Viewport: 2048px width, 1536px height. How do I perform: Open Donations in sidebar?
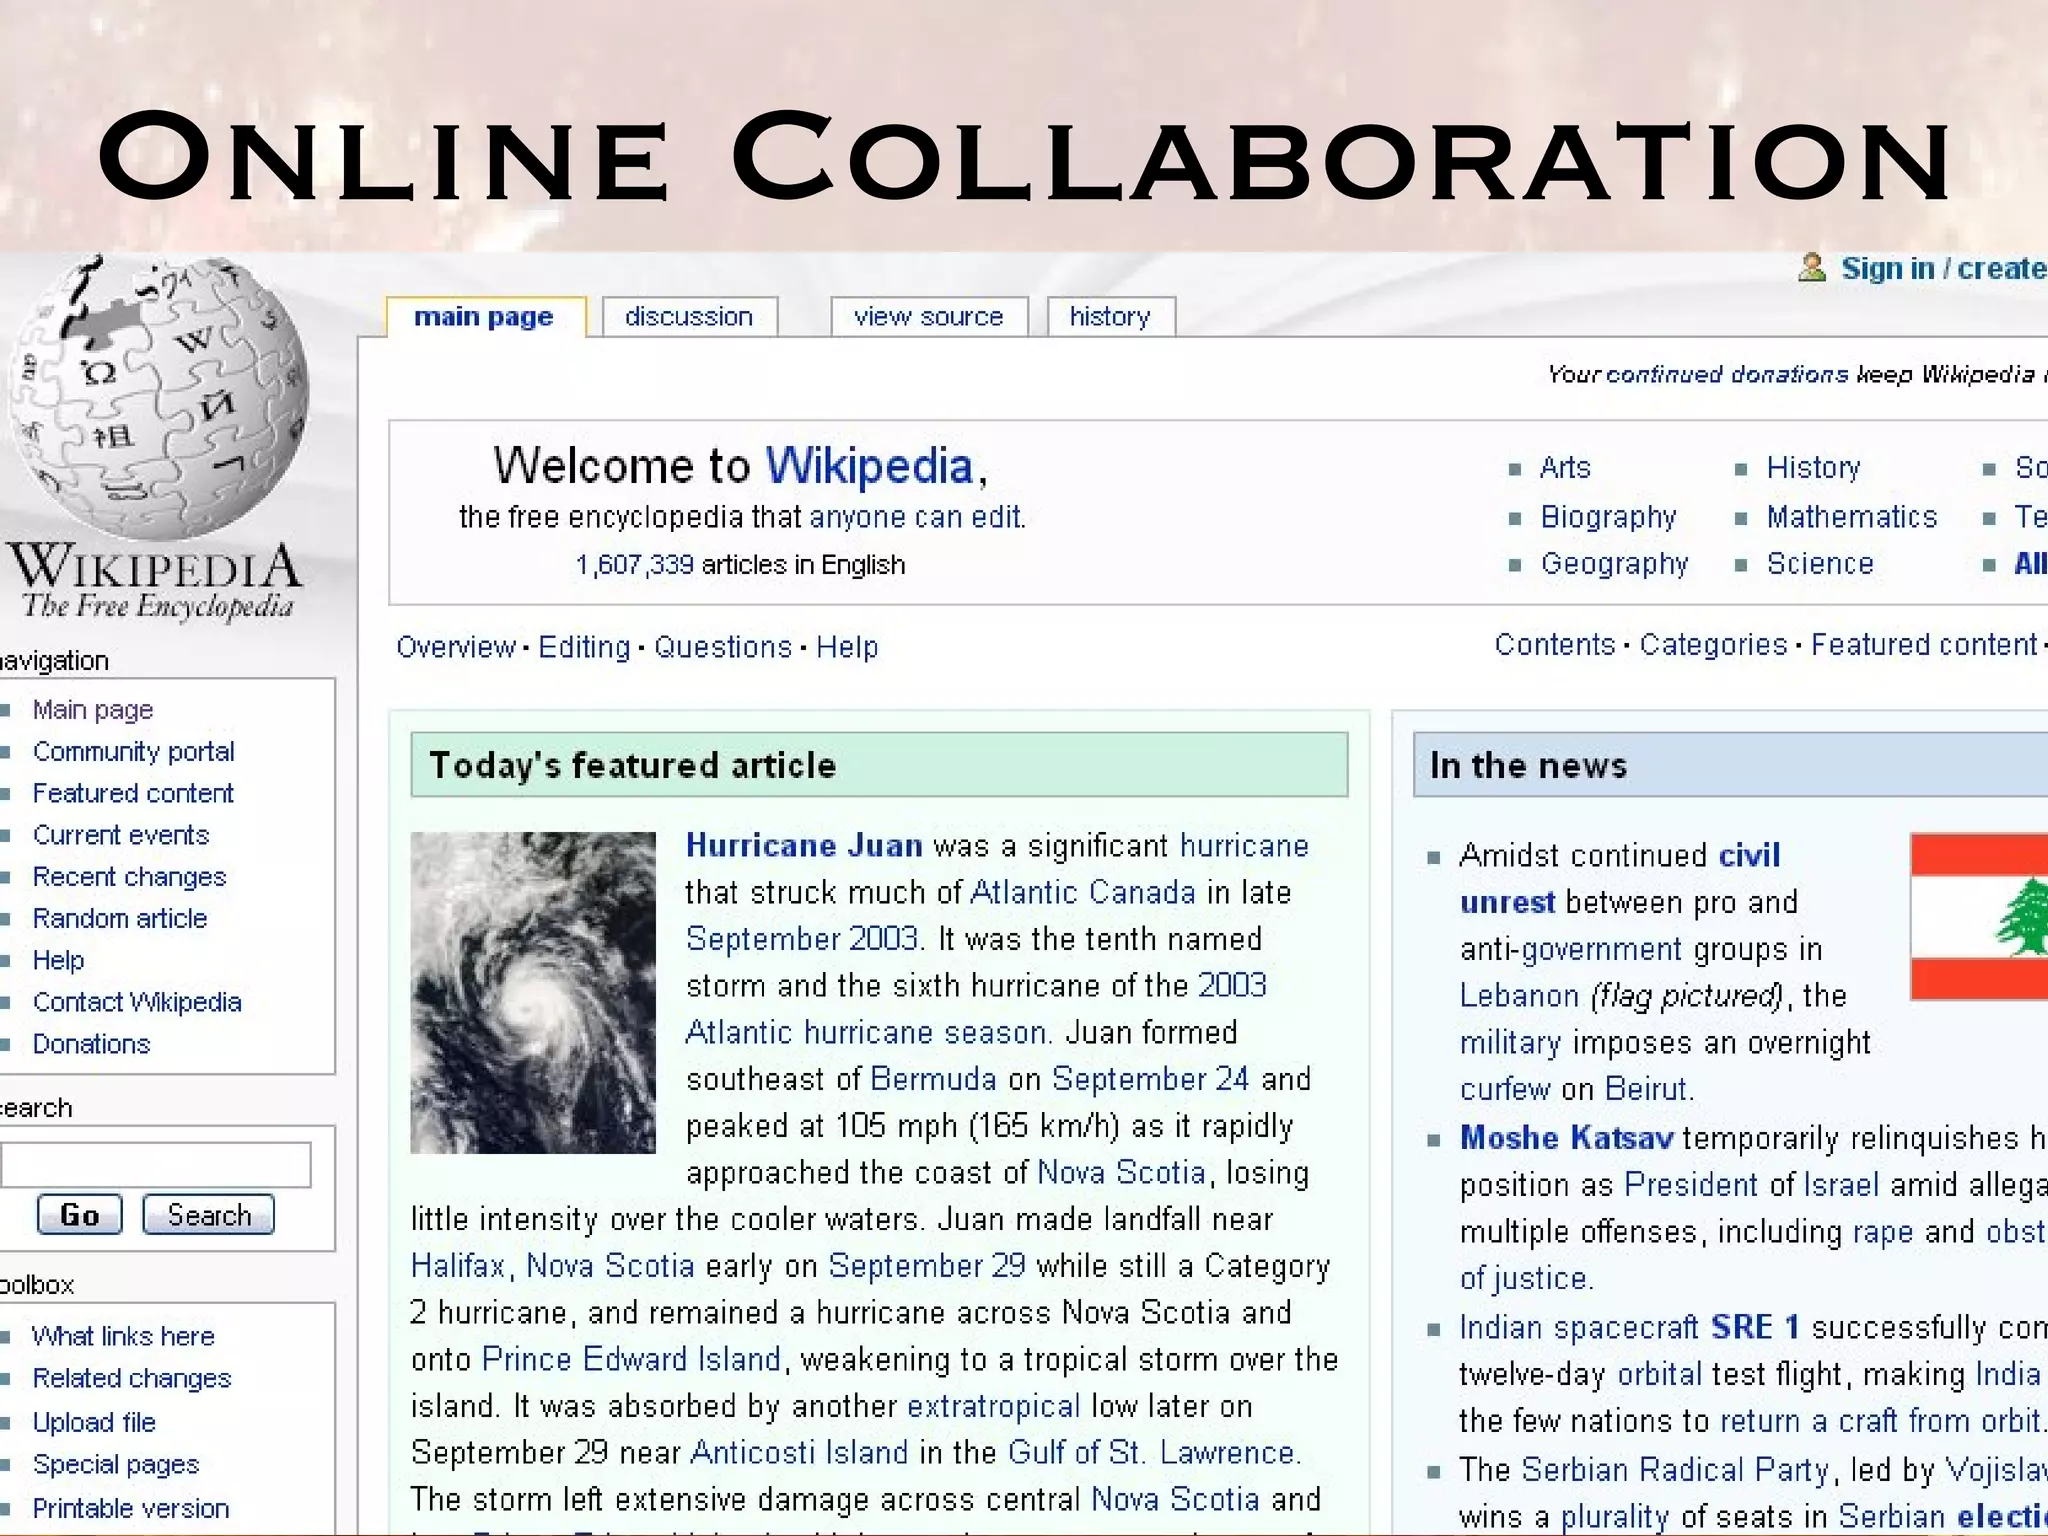coord(91,1044)
